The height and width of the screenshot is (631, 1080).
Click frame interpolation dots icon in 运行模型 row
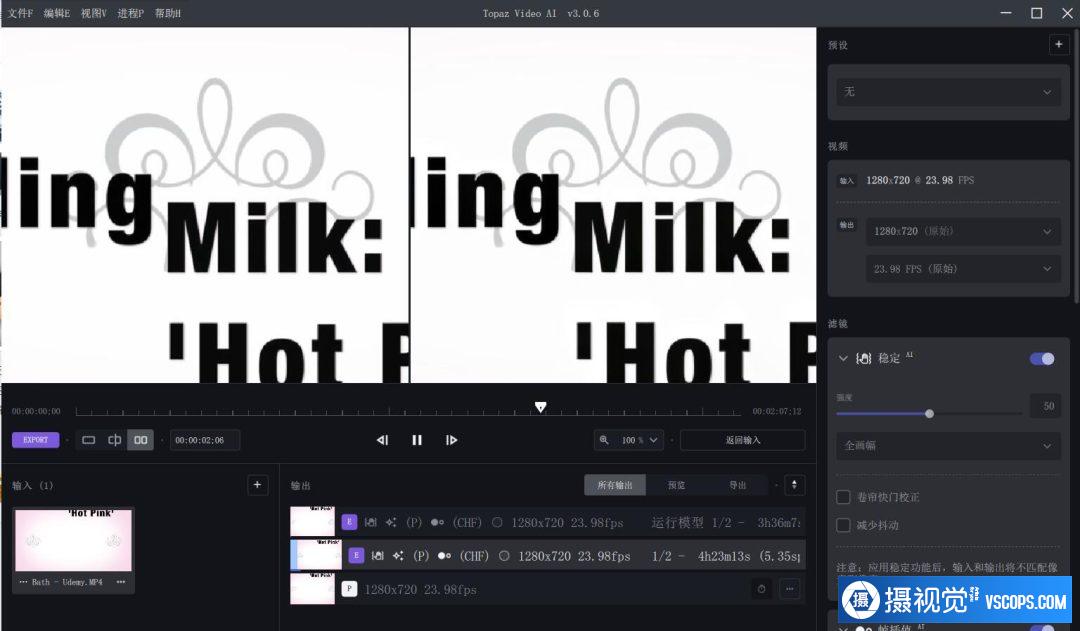click(x=437, y=523)
